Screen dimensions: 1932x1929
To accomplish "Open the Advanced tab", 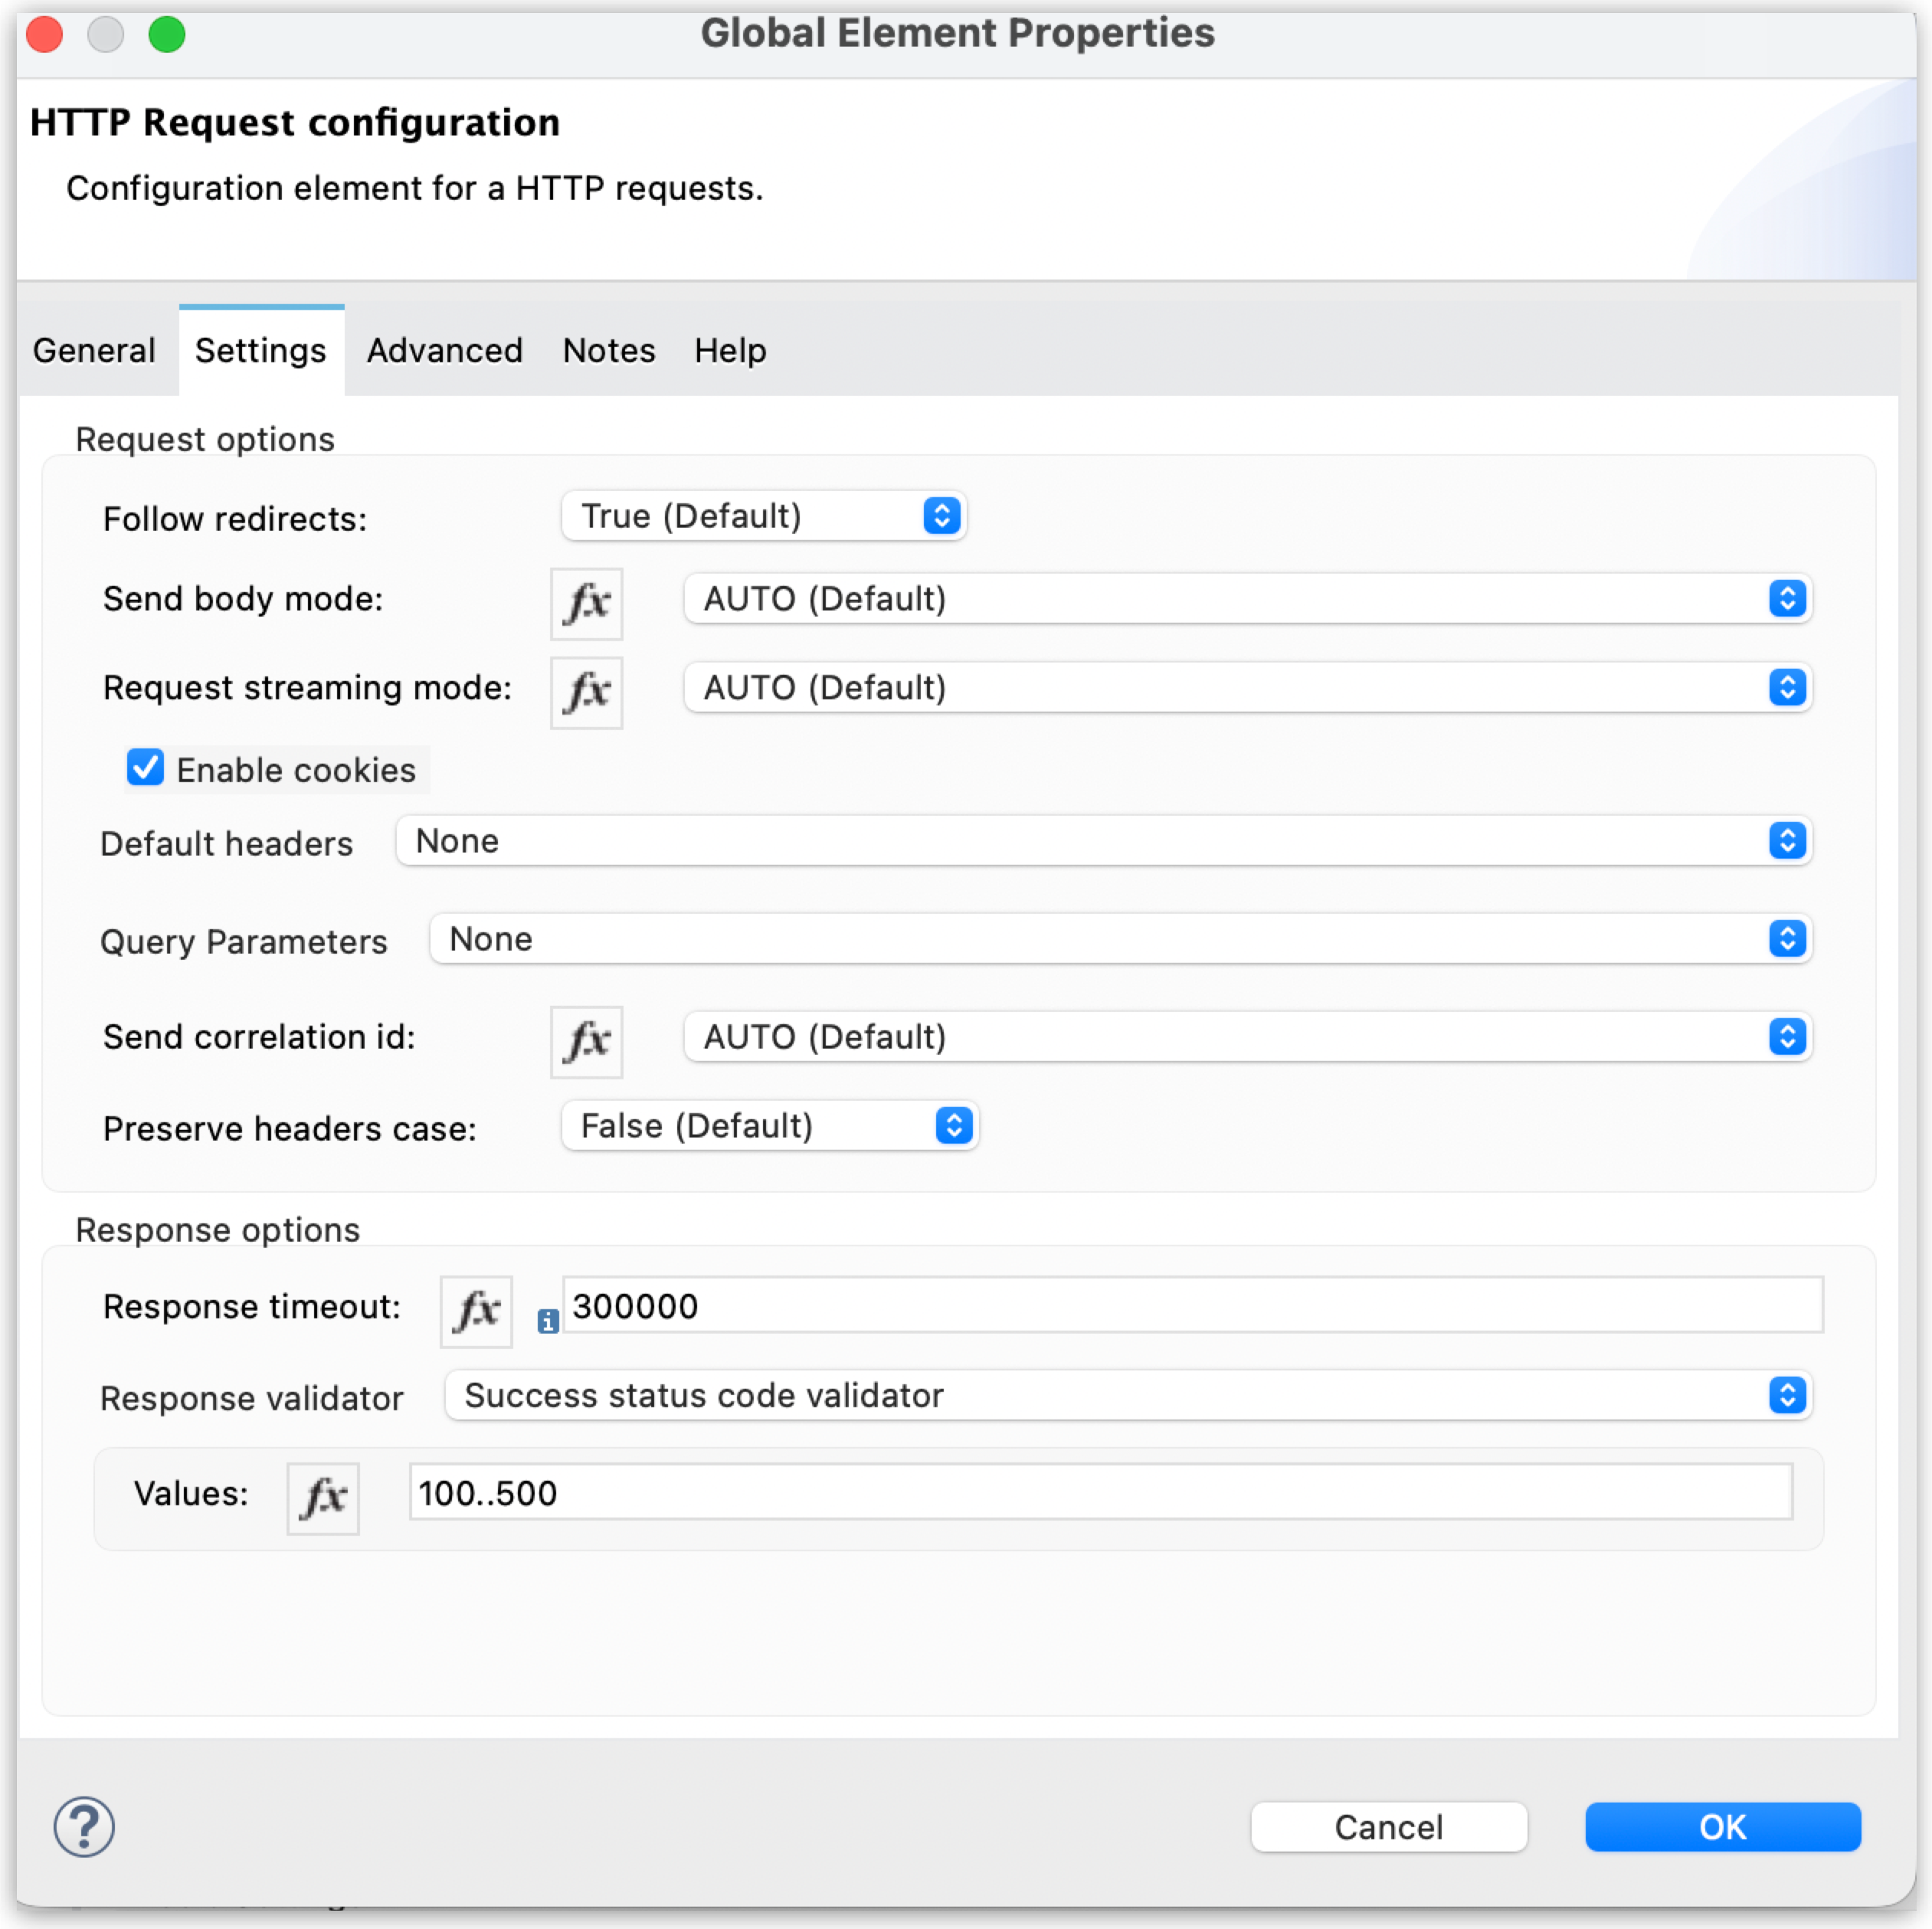I will (x=444, y=351).
